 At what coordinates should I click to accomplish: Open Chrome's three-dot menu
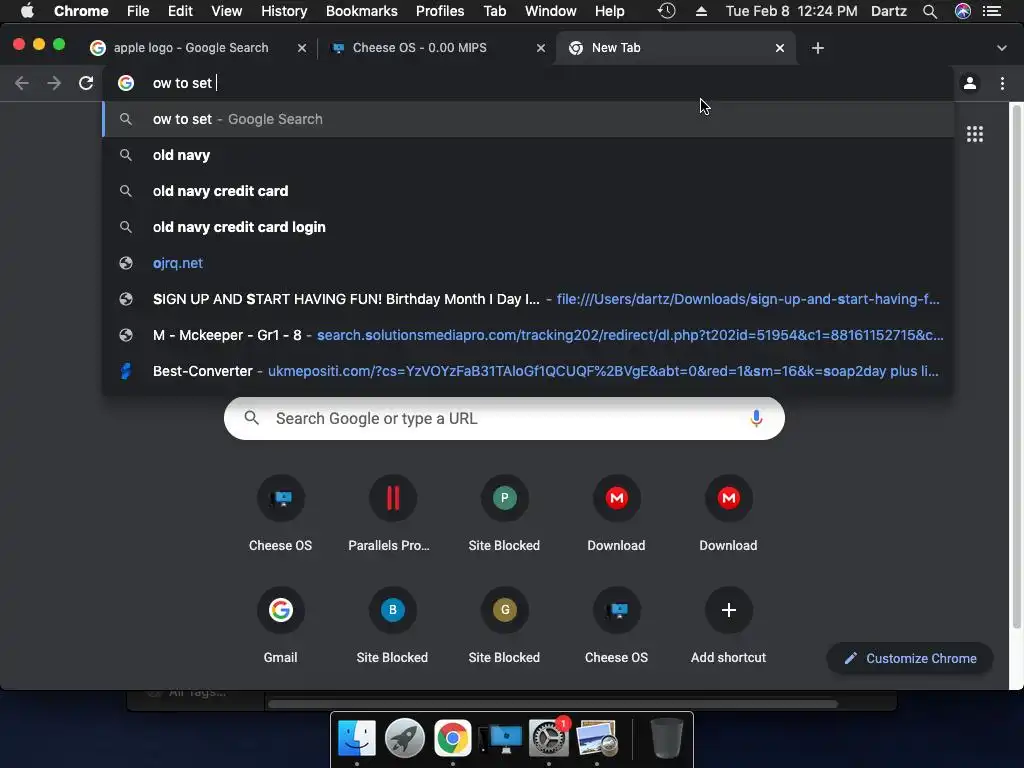coord(1002,83)
